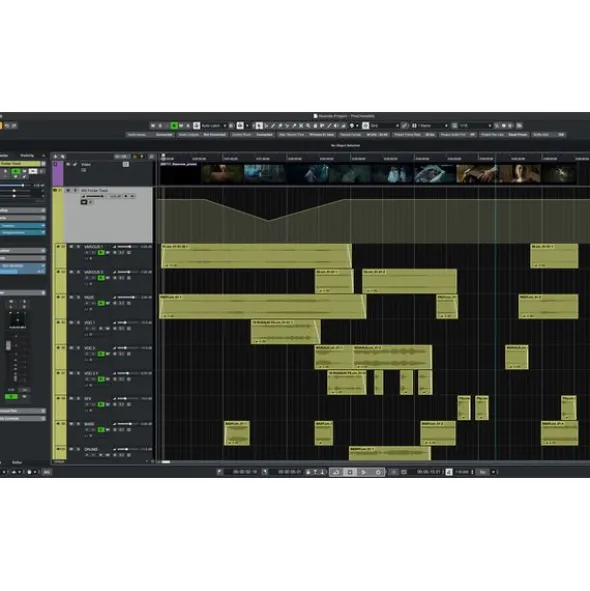Click the tempo value field in transport

(x=463, y=472)
